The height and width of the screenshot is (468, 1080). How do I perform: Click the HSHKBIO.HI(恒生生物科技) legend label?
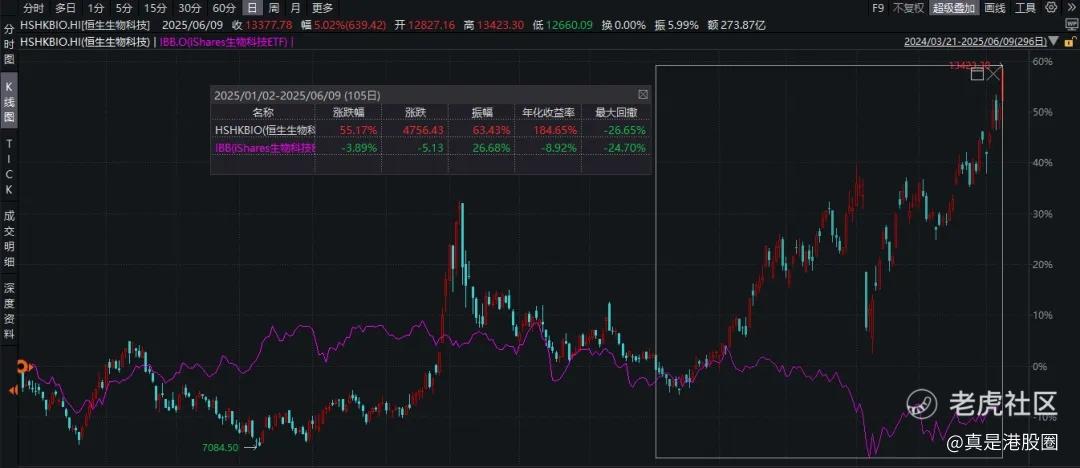point(85,42)
